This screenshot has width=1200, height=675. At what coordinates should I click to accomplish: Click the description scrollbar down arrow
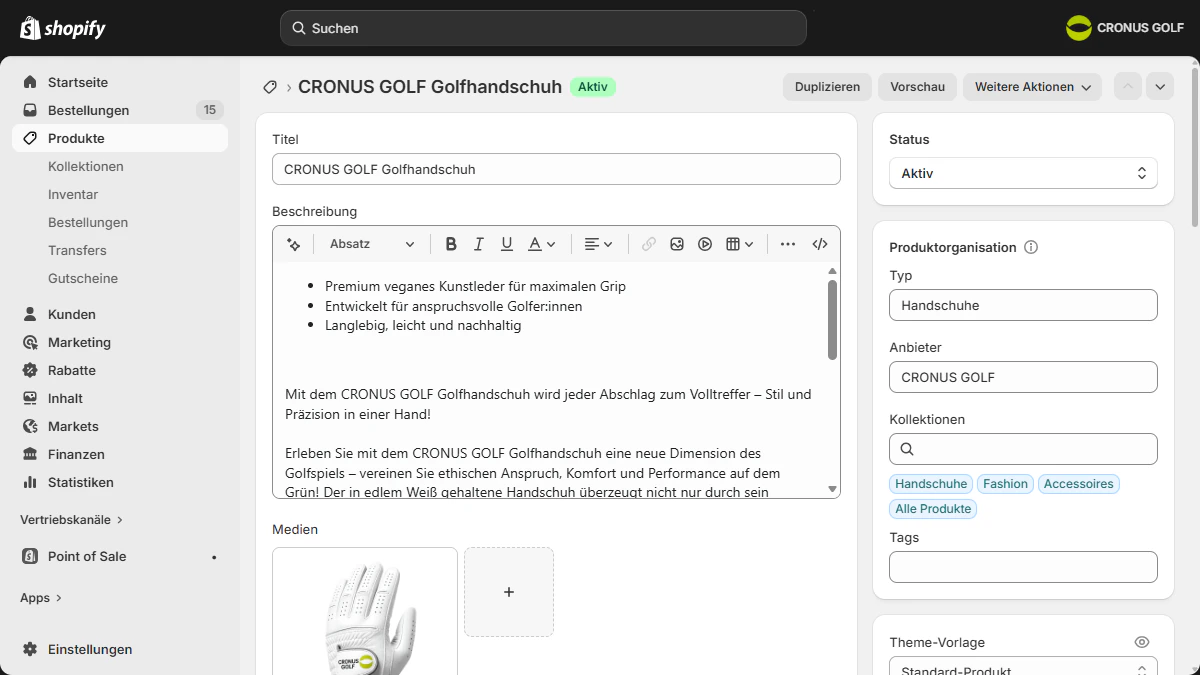click(x=832, y=489)
